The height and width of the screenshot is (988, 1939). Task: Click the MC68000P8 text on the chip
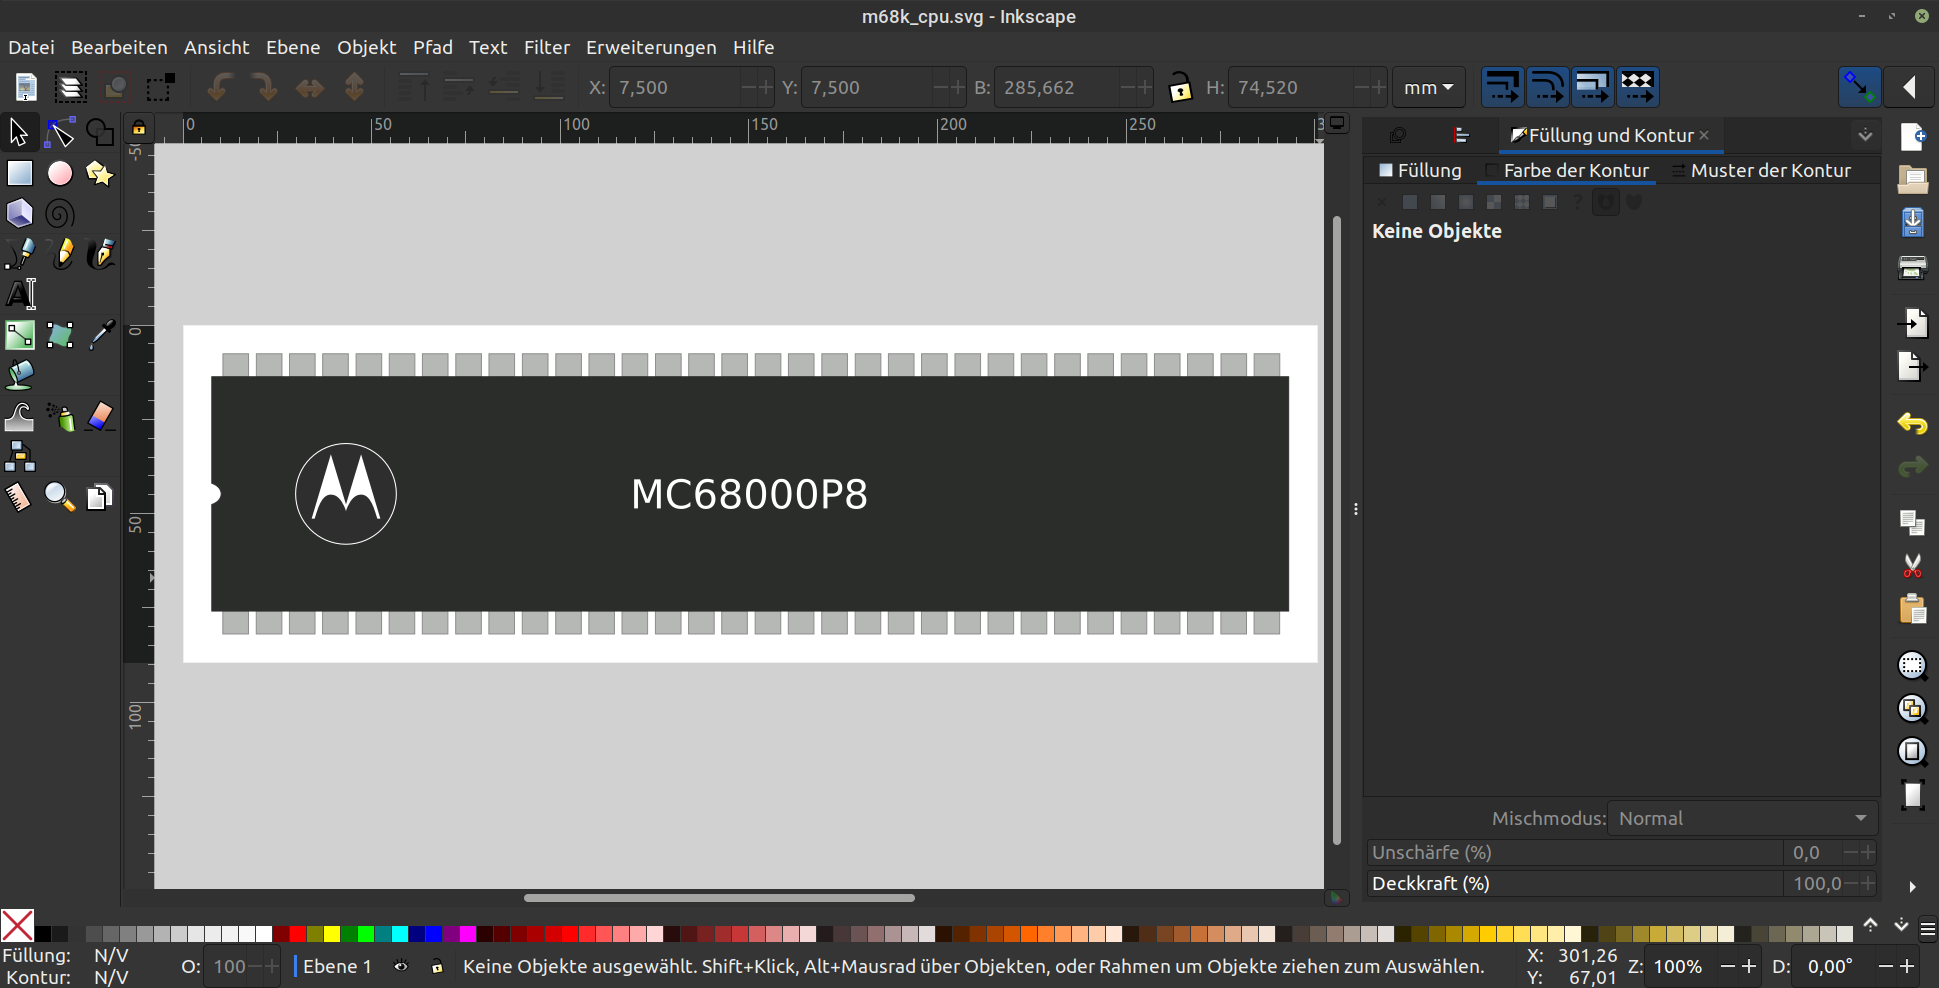coord(749,494)
